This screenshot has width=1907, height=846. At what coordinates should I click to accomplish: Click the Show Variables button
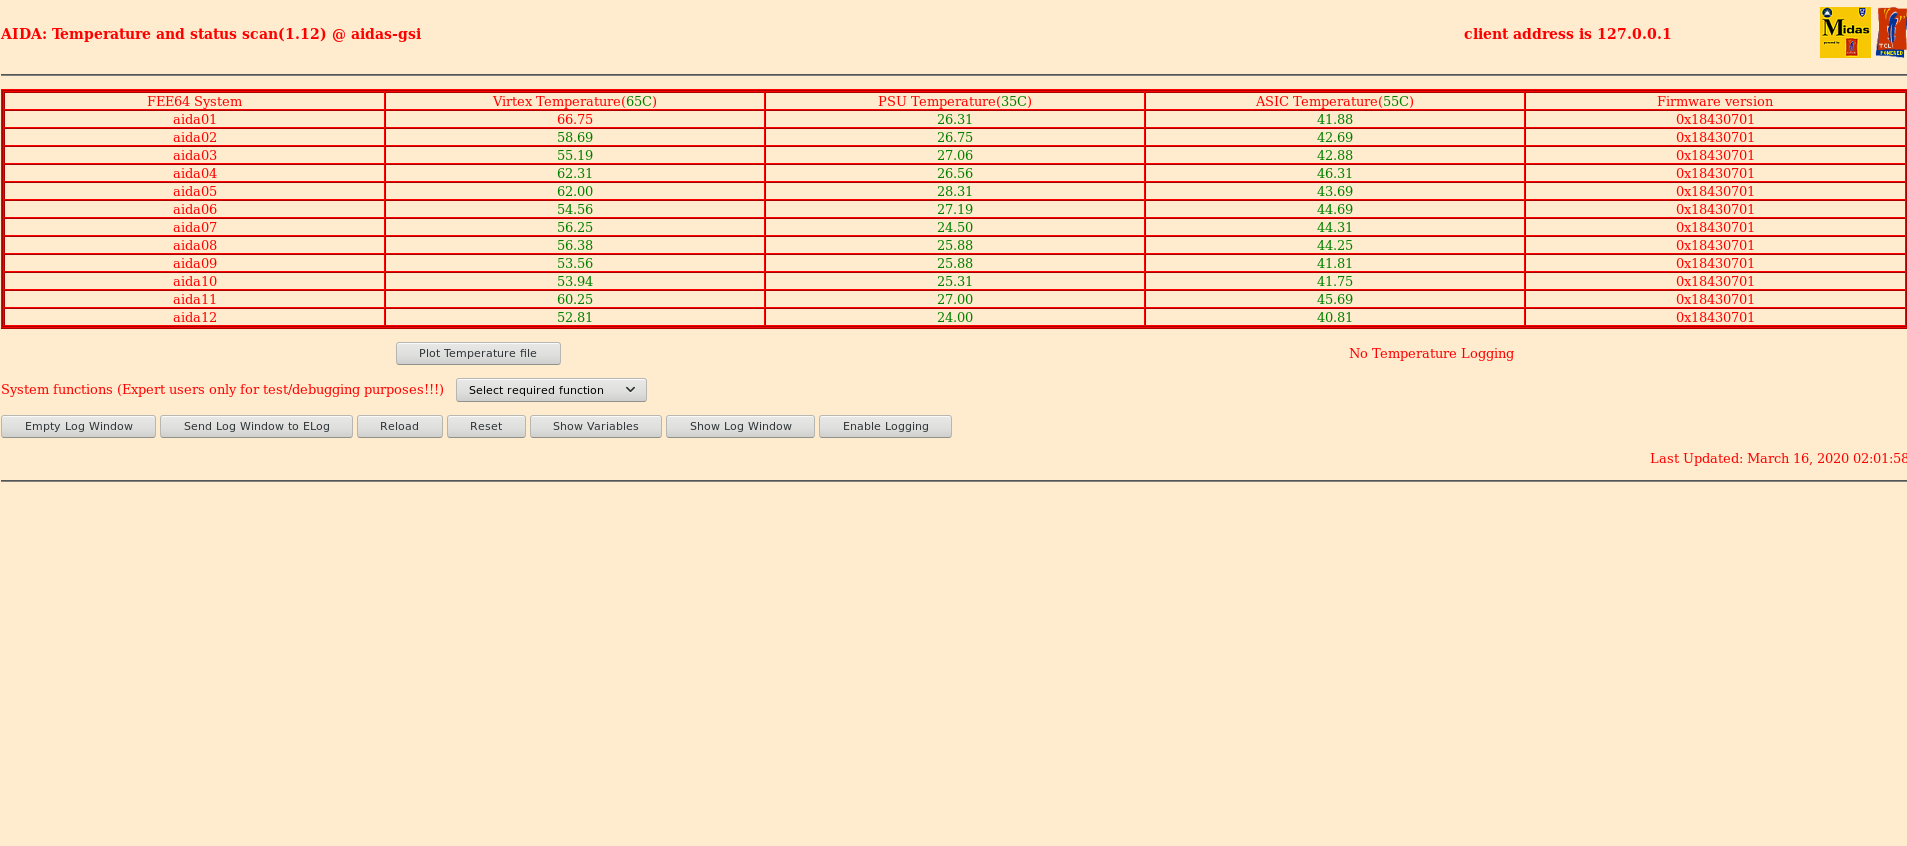595,427
